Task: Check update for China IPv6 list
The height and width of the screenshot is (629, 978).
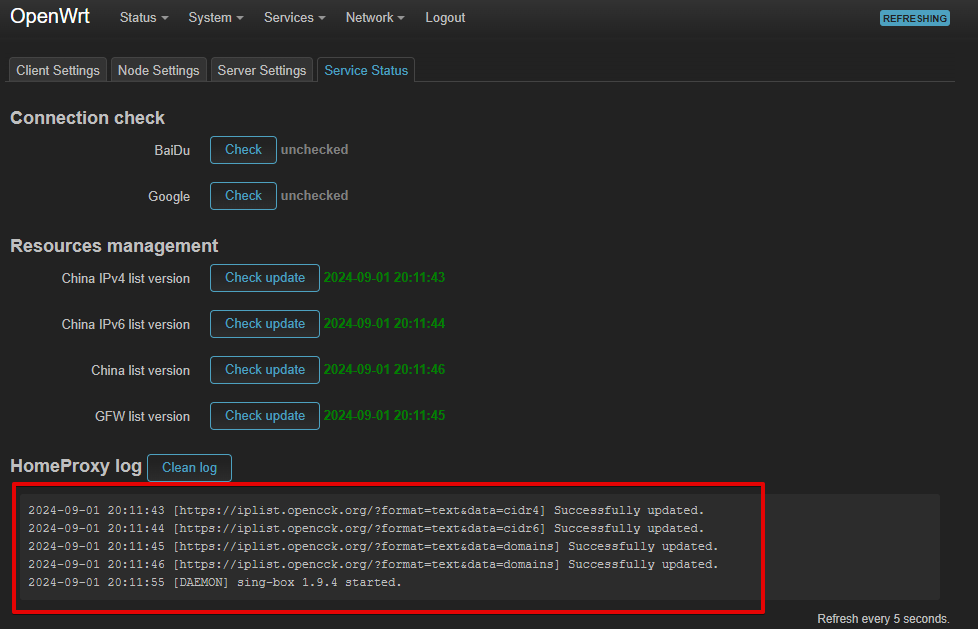Action: point(264,323)
